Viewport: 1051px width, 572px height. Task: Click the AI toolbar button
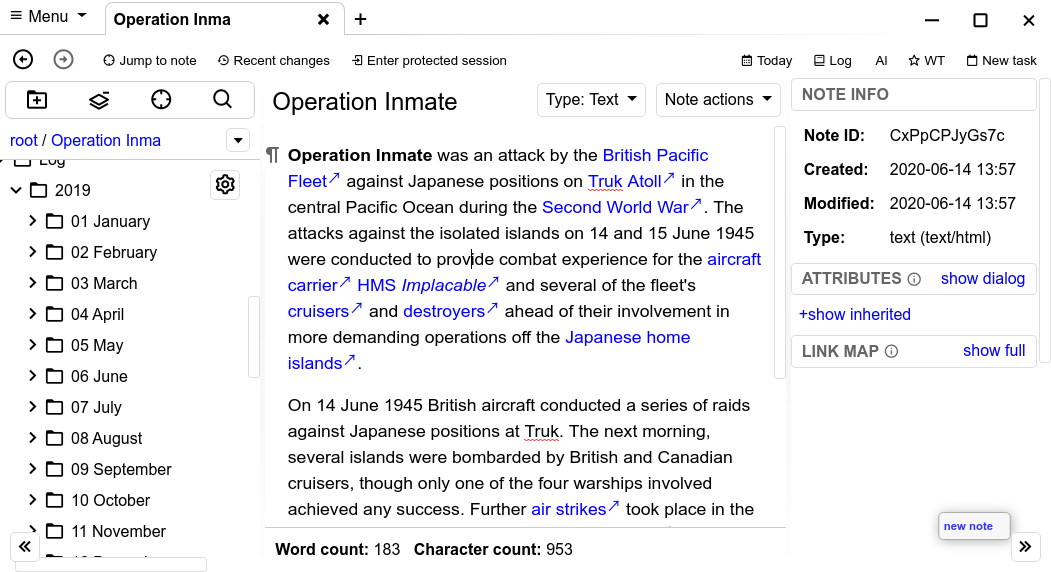pos(881,60)
